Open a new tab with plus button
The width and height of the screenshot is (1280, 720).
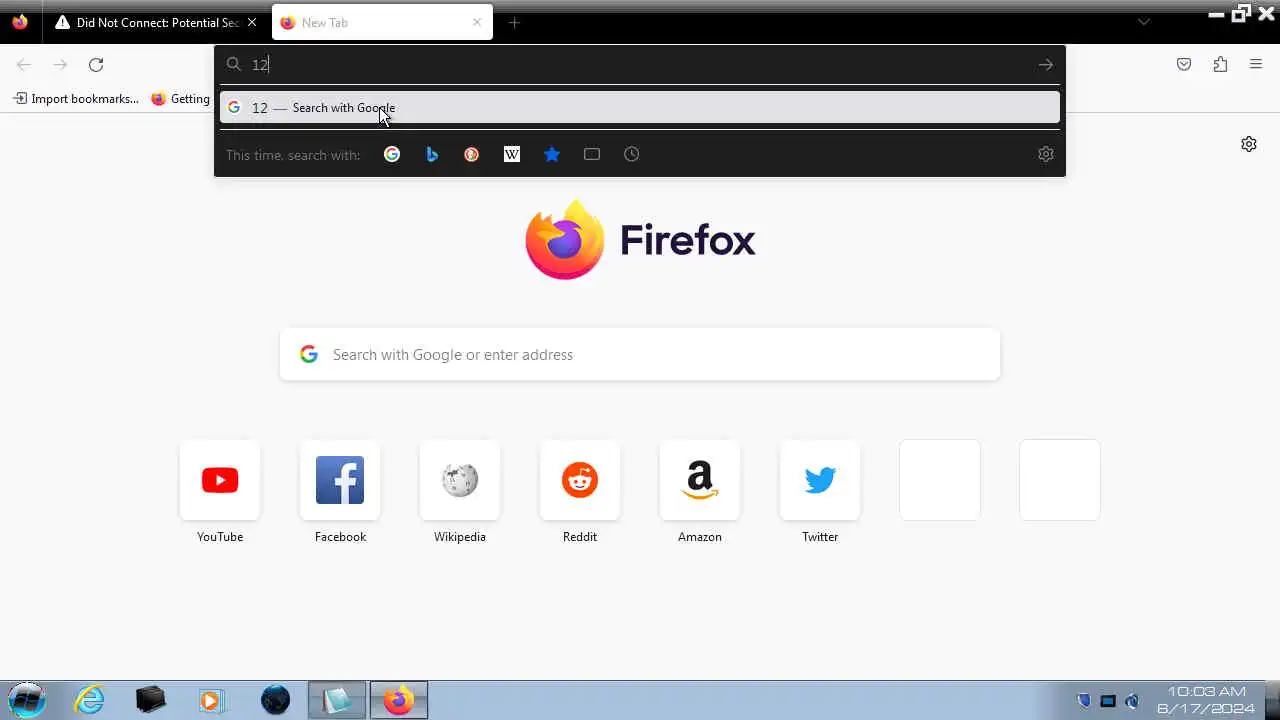tap(514, 22)
